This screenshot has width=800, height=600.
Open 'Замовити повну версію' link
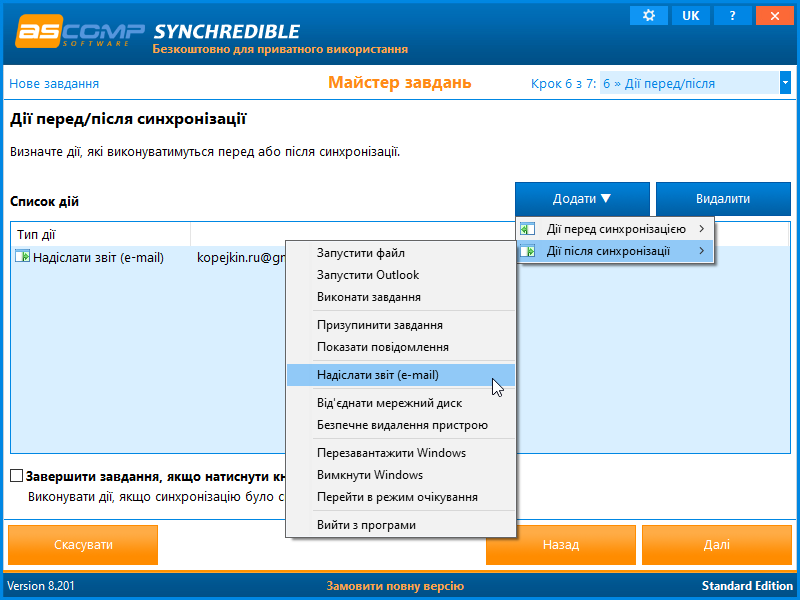(x=395, y=586)
